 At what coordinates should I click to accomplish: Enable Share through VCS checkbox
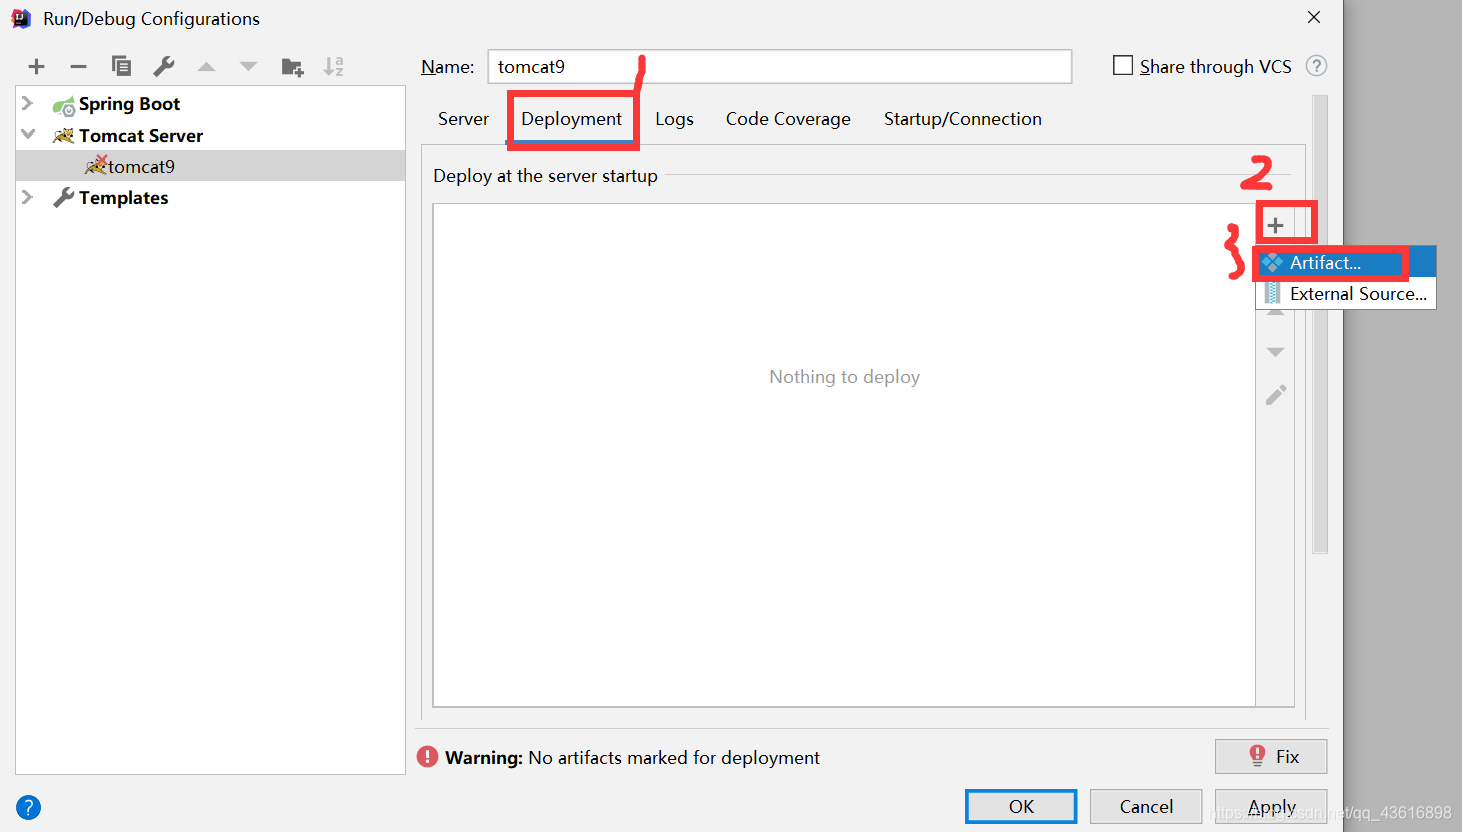click(x=1123, y=65)
